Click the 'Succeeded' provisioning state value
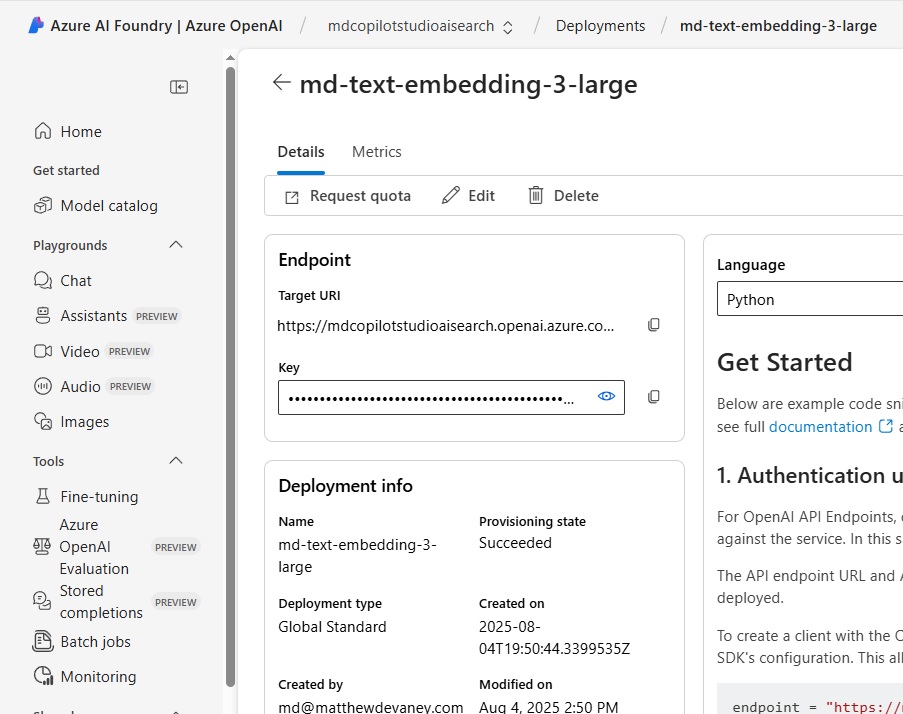Viewport: 903px width, 714px height. coord(515,543)
